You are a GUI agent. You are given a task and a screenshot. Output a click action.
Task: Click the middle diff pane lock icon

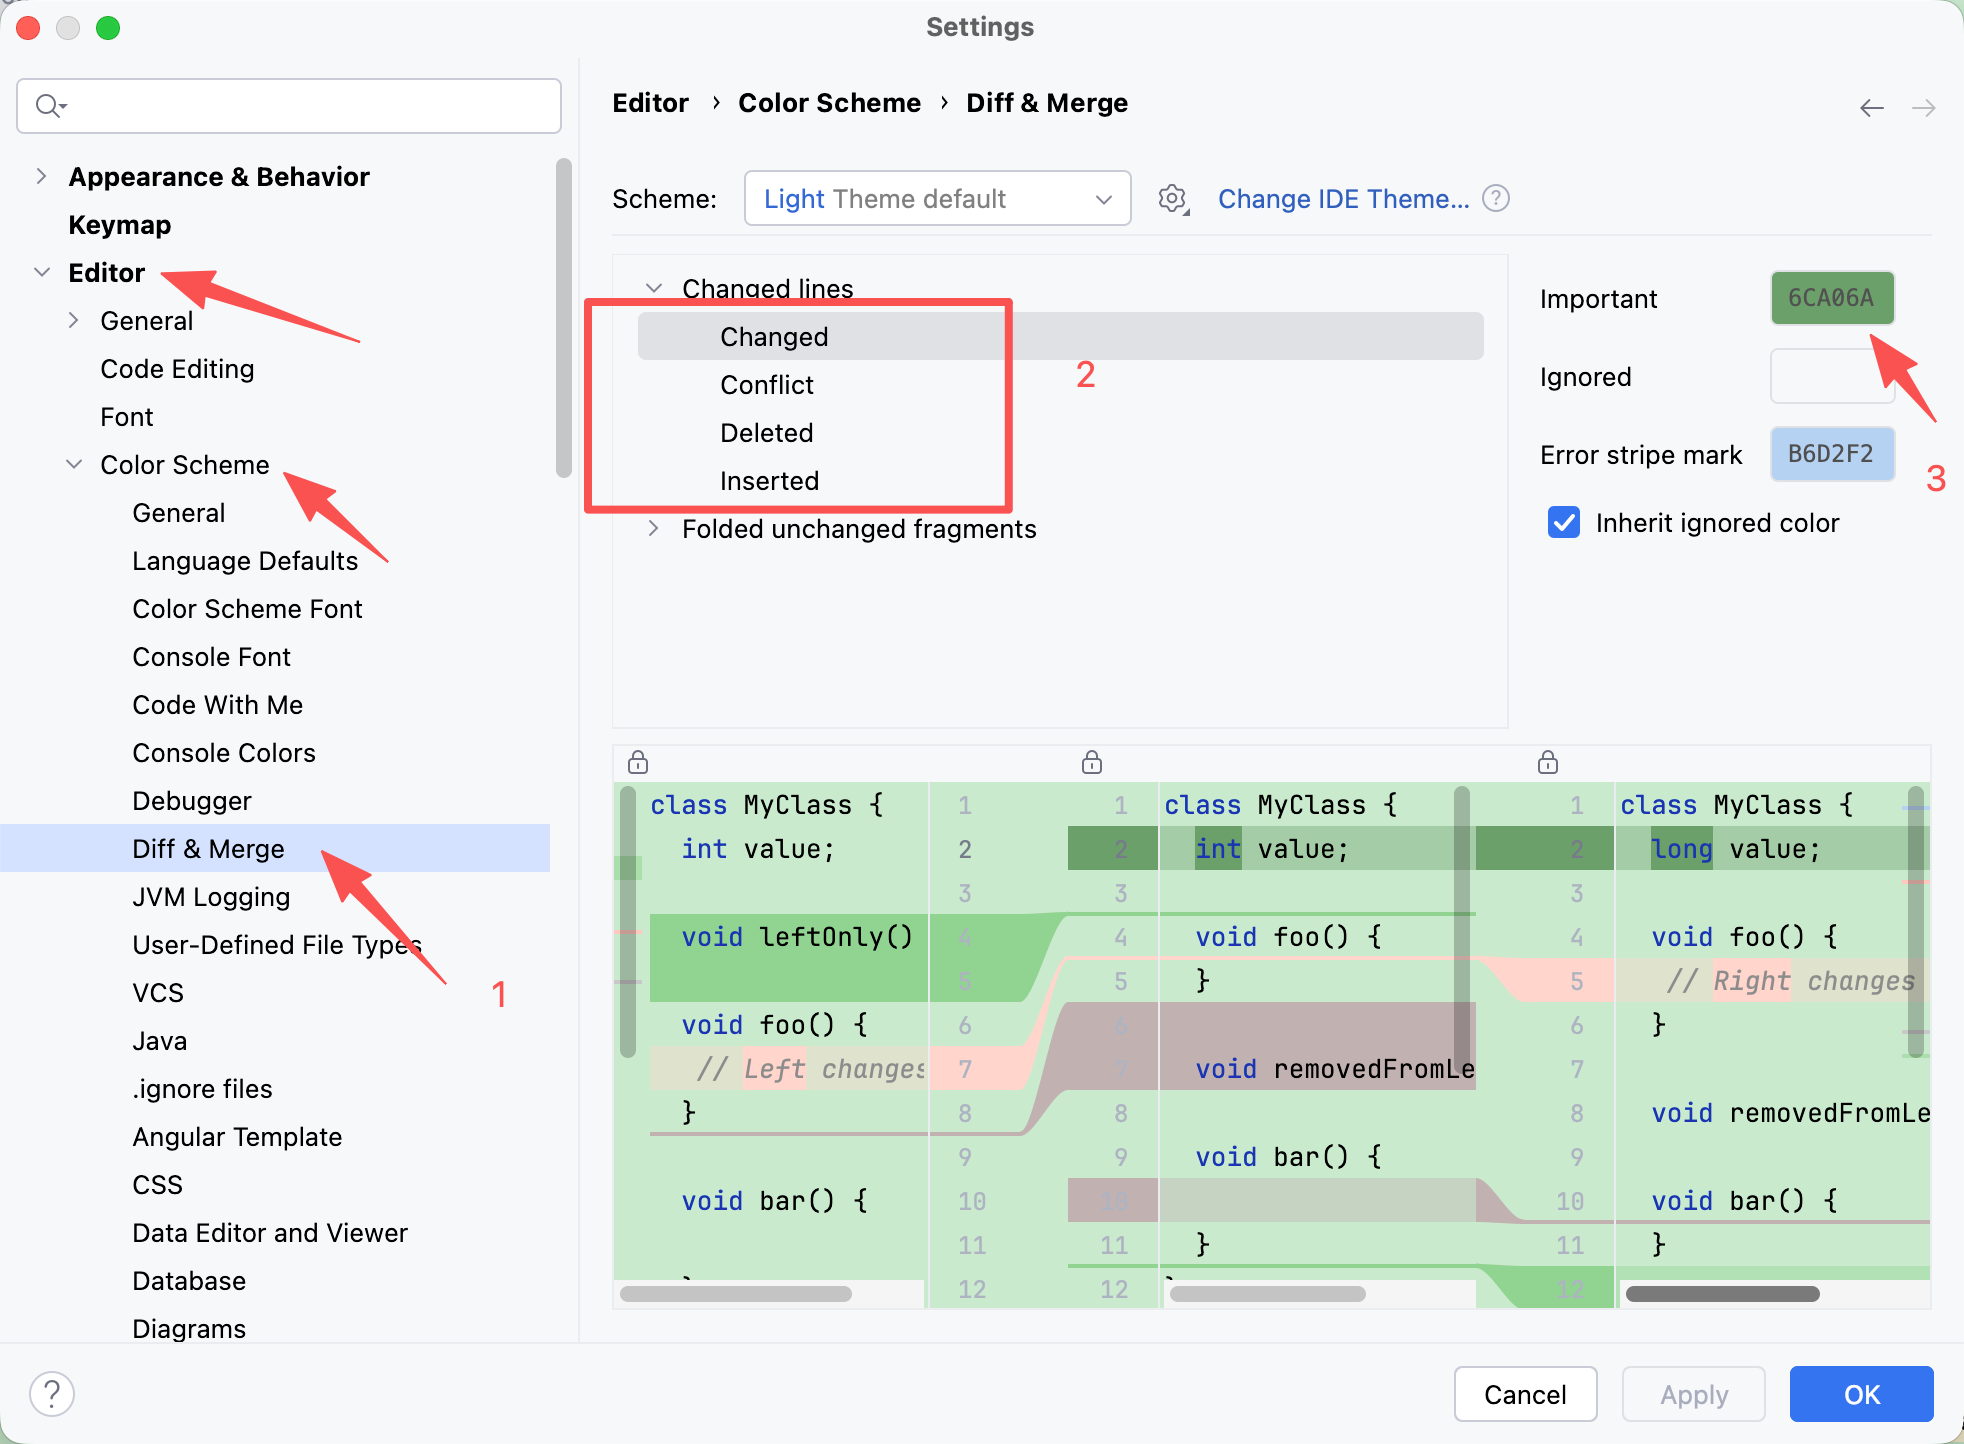1092,763
